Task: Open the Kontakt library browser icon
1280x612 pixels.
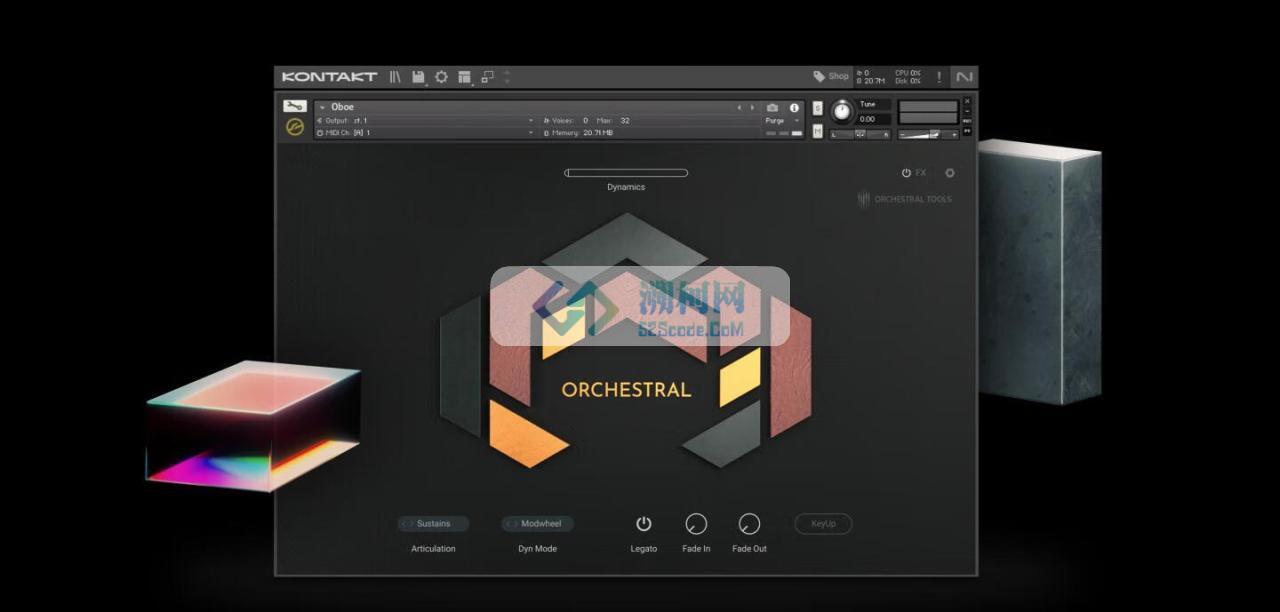Action: click(396, 76)
